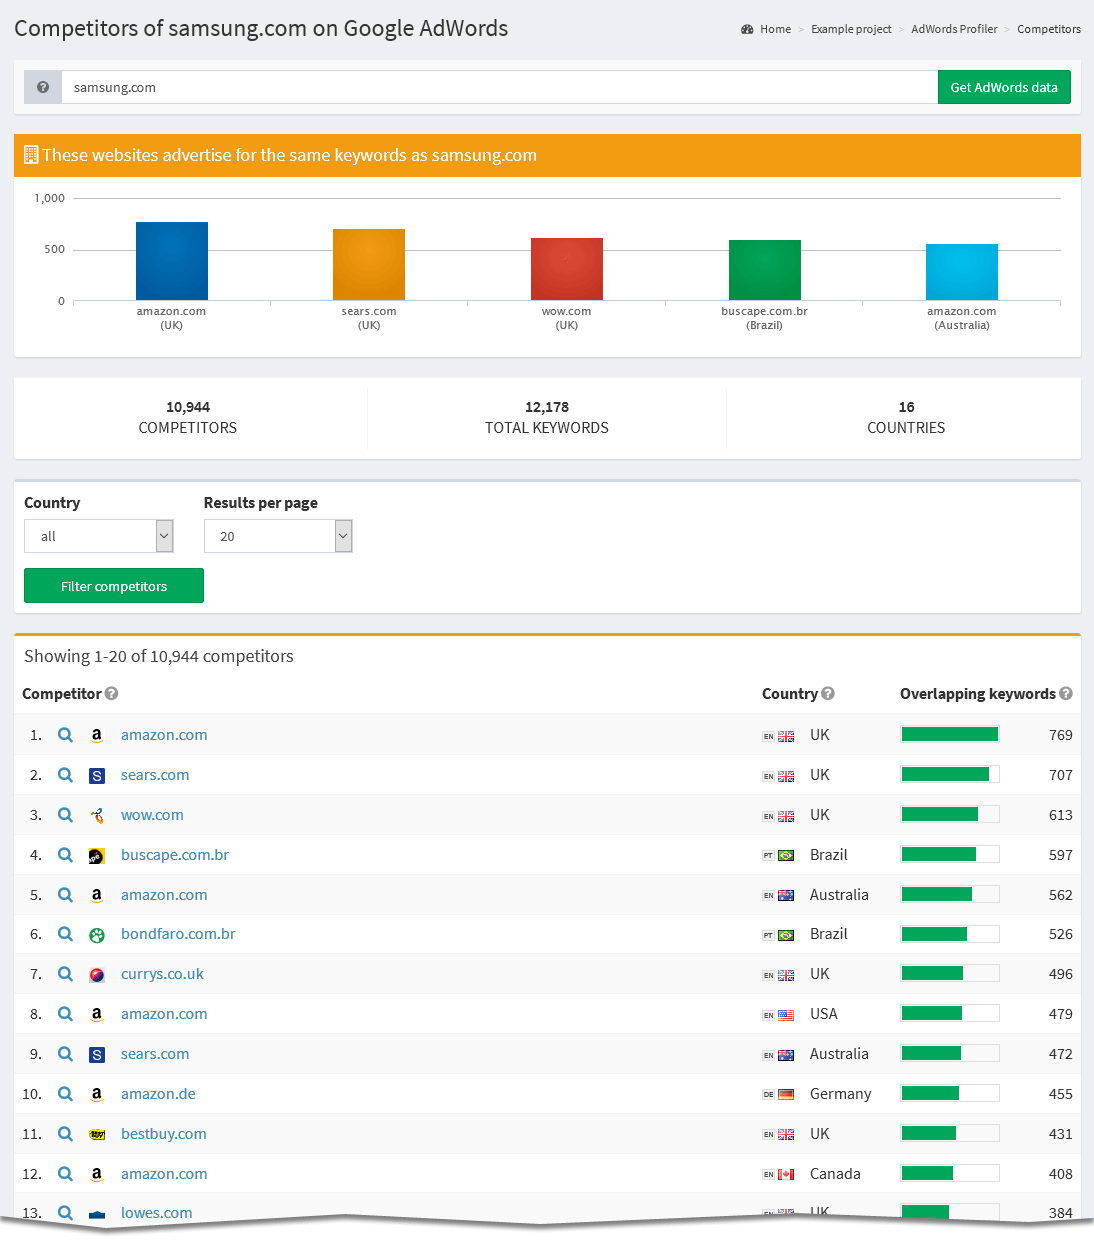Click the magnifier icon beside amazon.com row 1
This screenshot has height=1242, width=1094.
pos(65,734)
